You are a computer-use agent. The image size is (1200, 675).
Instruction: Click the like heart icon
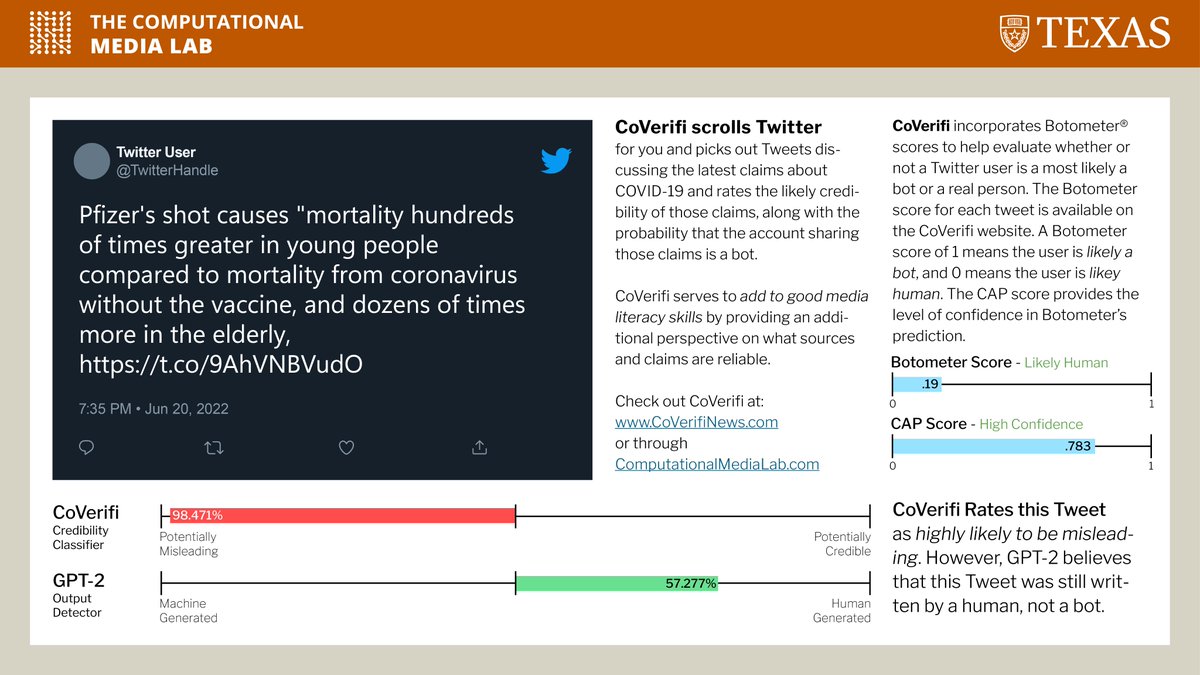(346, 447)
